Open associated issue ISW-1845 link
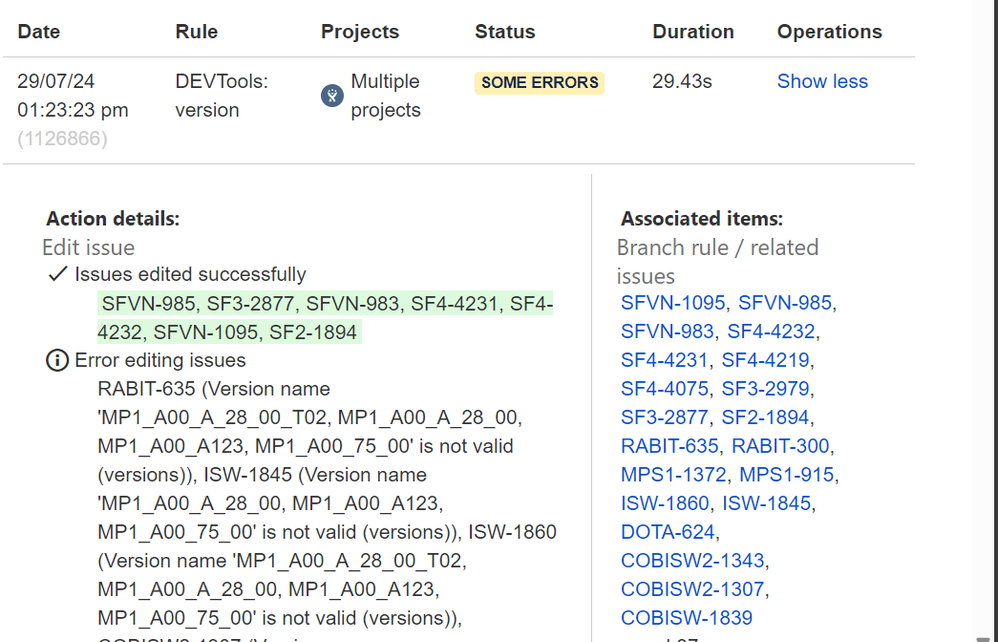Viewport: 998px width, 642px height. tap(766, 503)
